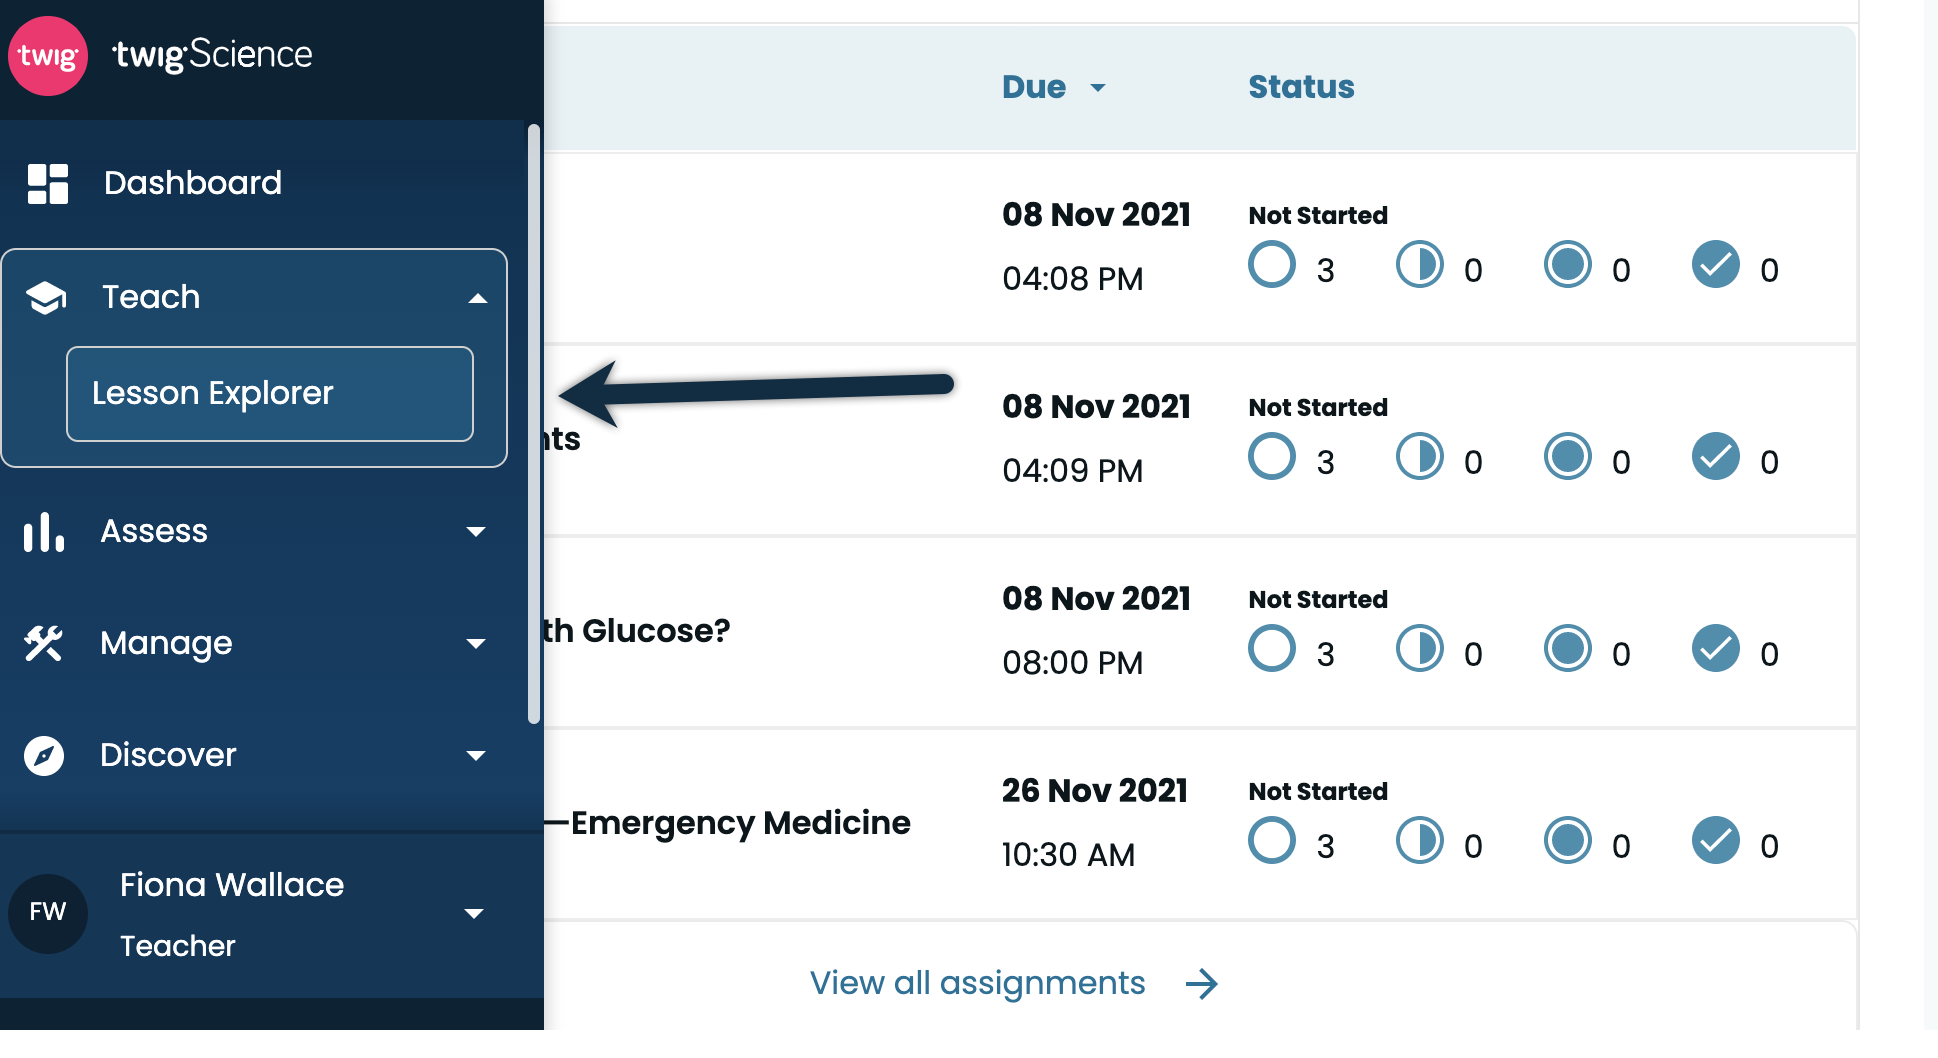Select empty not-started circle for 04:09 PM assignment
This screenshot has height=1058, width=1938.
tap(1272, 457)
